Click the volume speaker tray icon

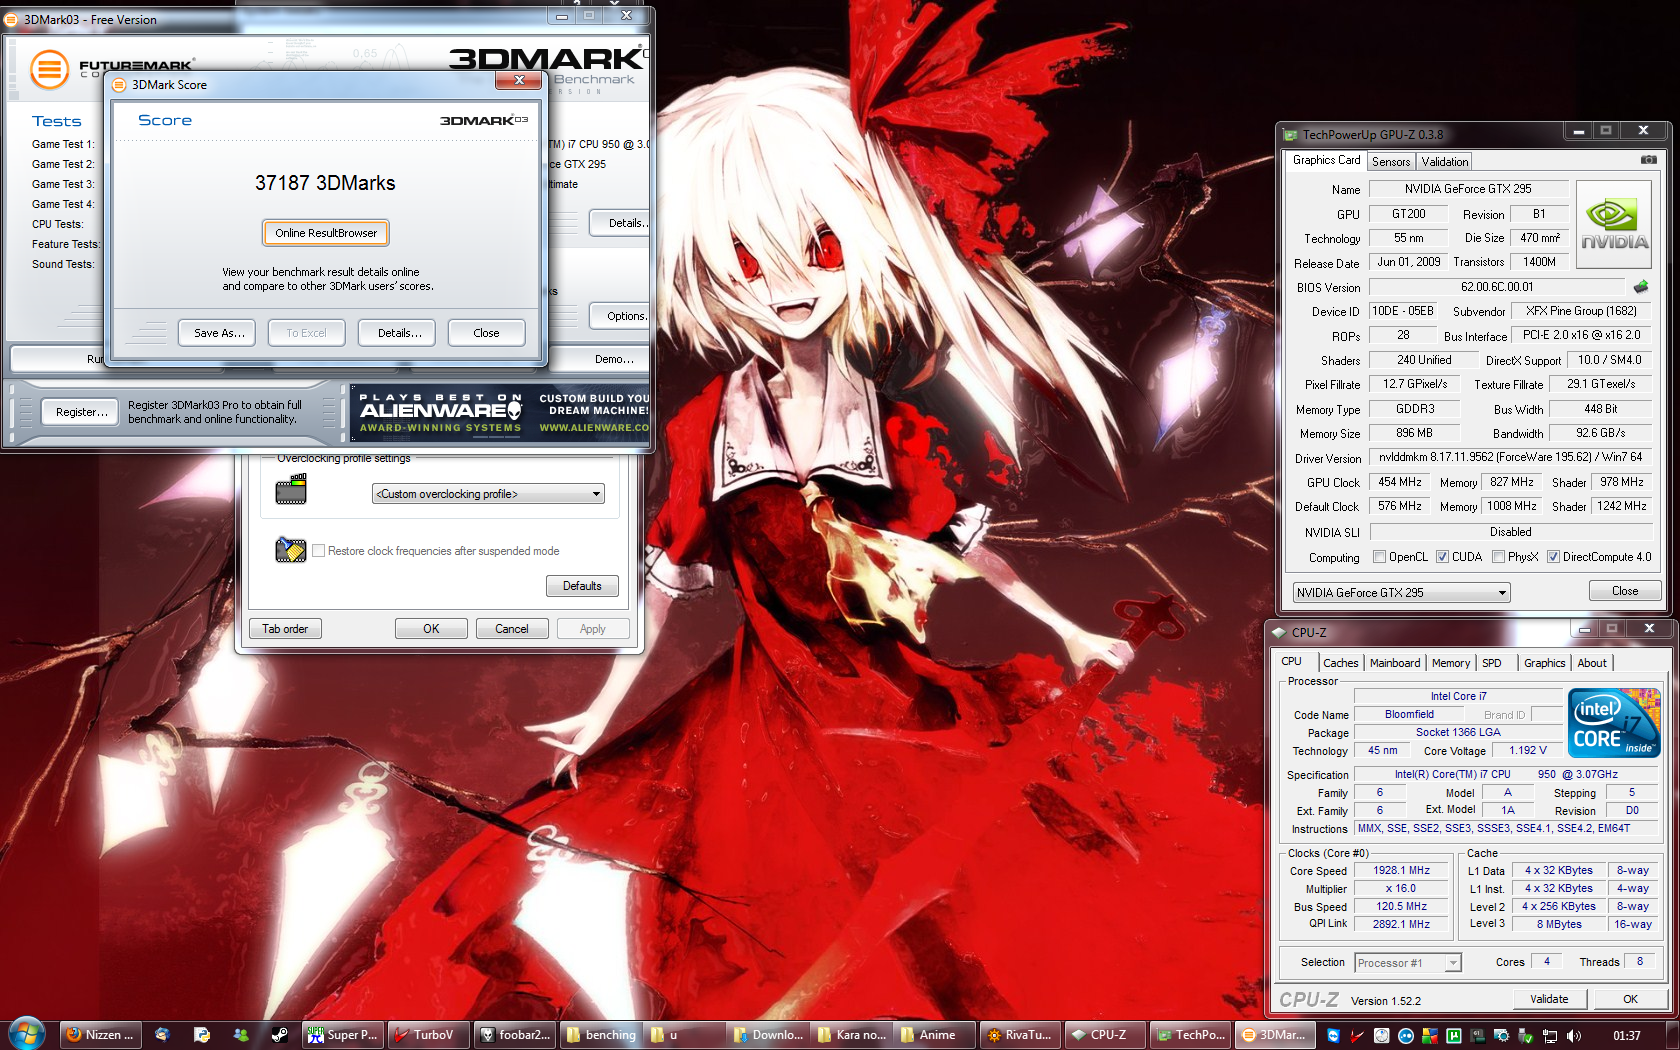pyautogui.click(x=1574, y=1036)
